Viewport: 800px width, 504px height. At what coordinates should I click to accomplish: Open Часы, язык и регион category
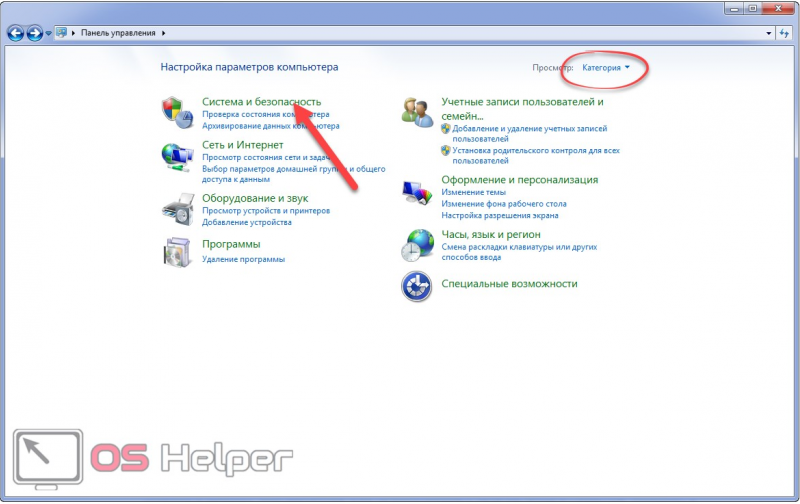click(491, 234)
